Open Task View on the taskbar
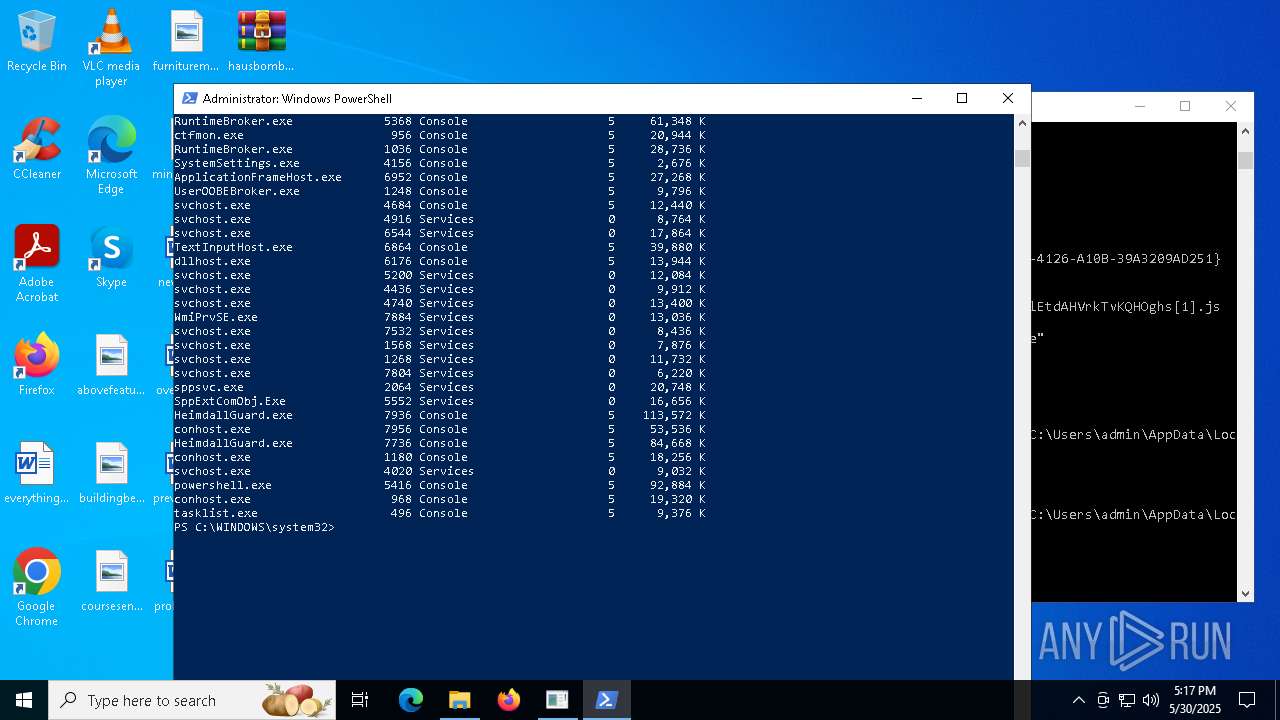 pos(360,700)
